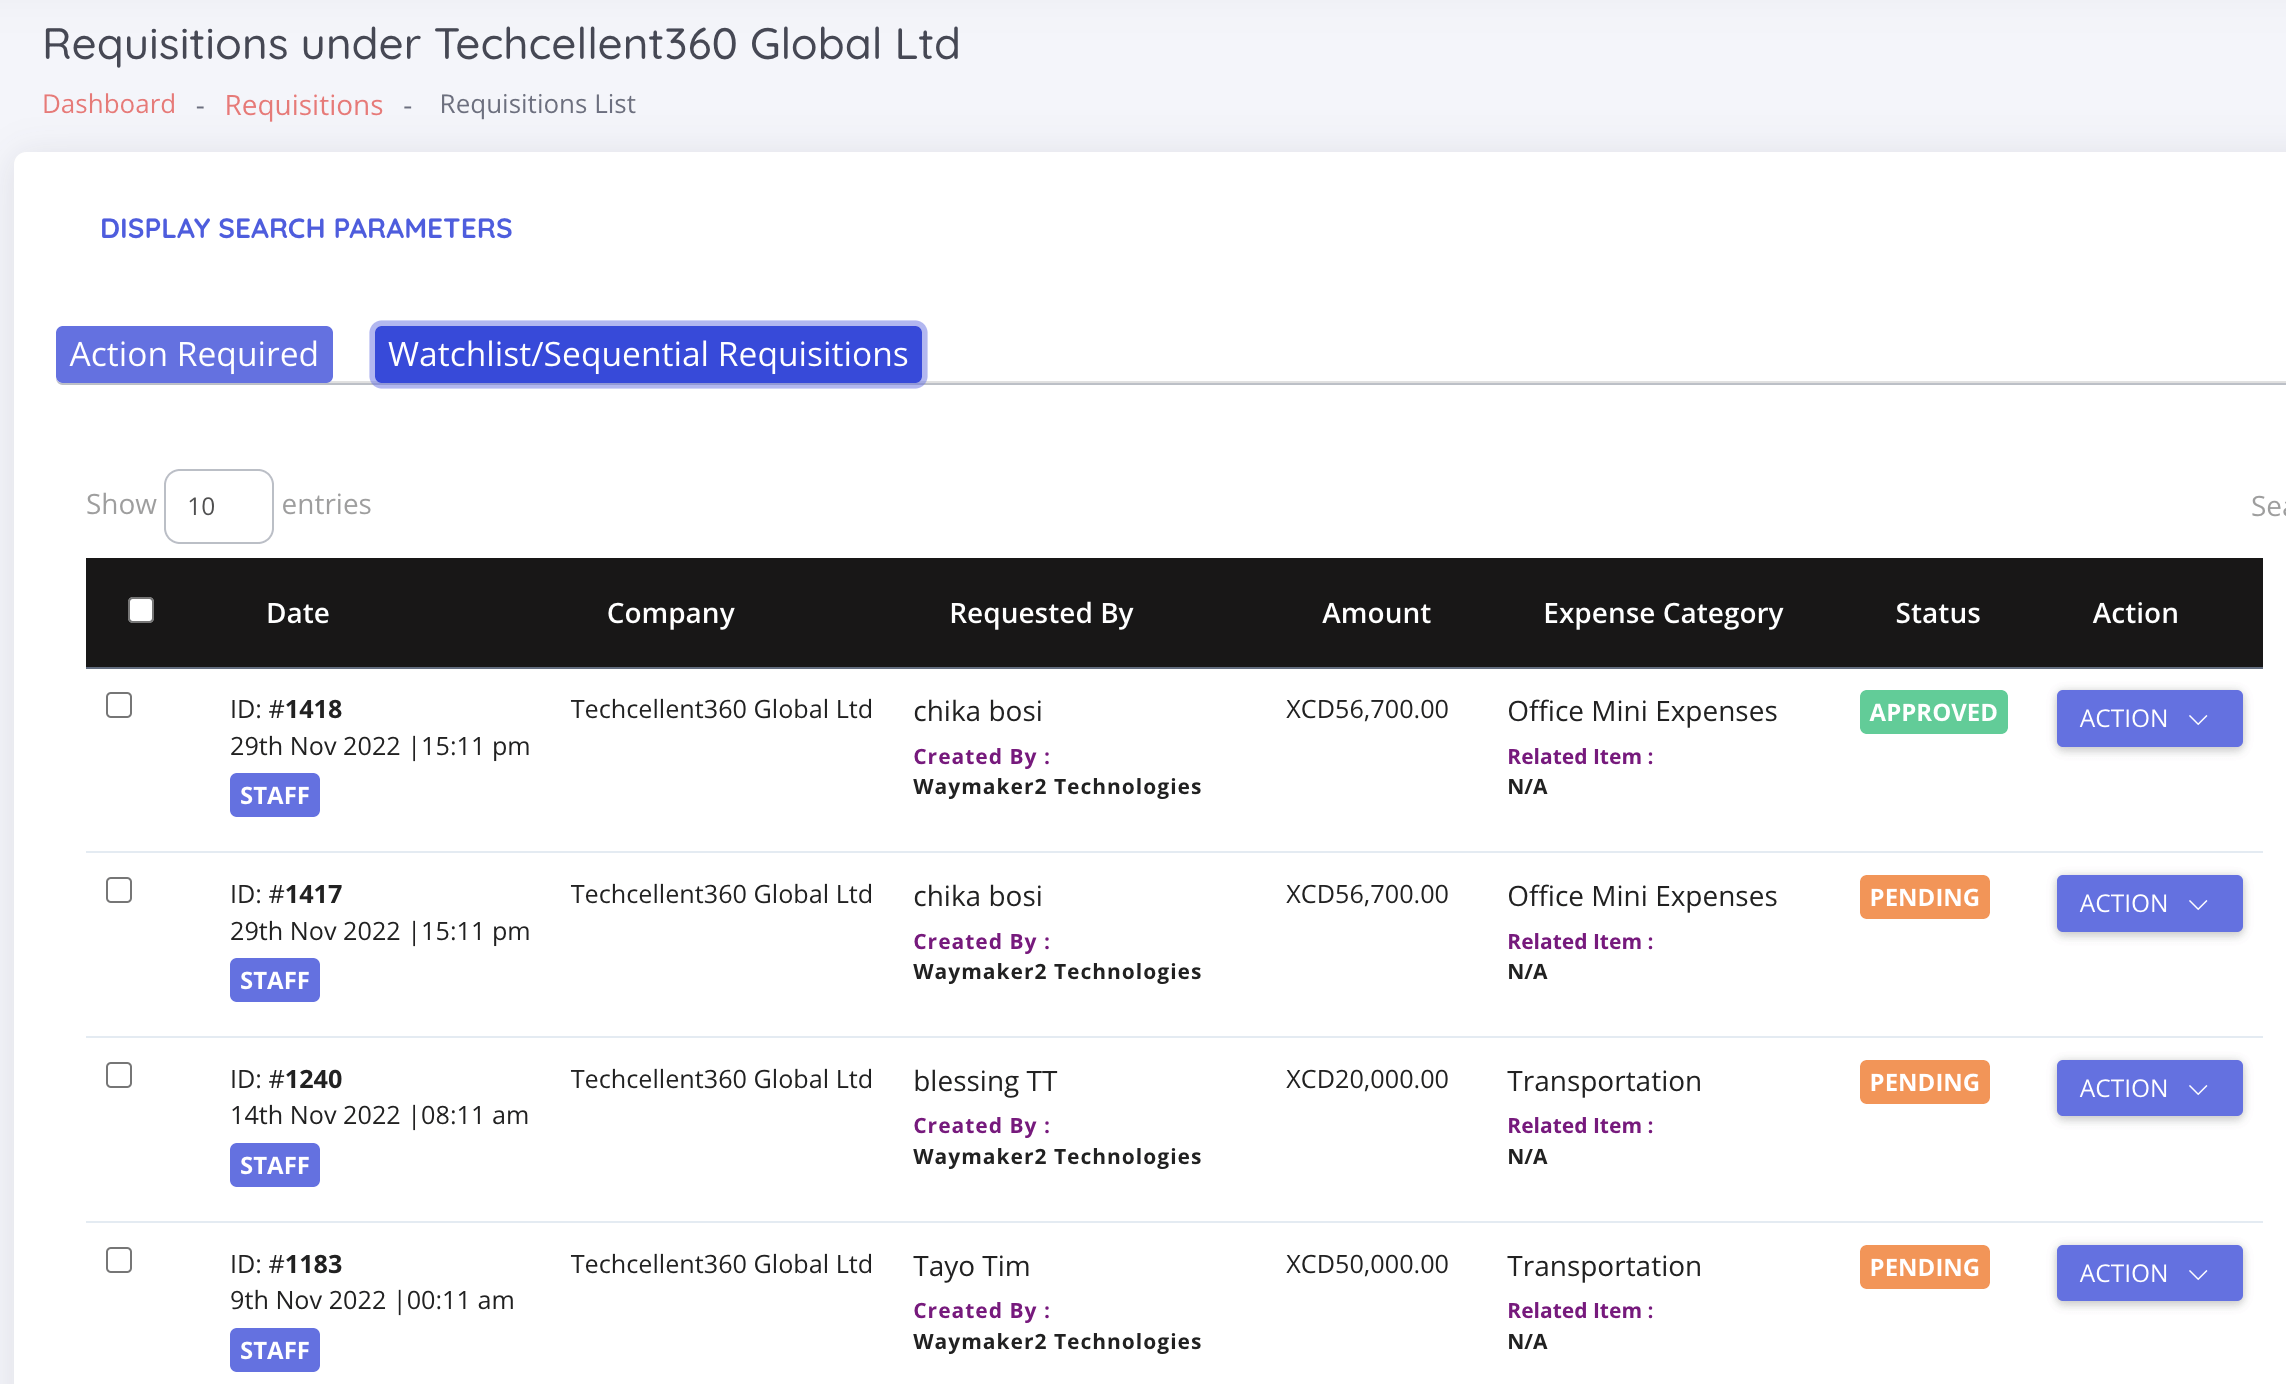Image resolution: width=2286 pixels, height=1384 pixels.
Task: Click the Show entries count field
Action: (218, 506)
